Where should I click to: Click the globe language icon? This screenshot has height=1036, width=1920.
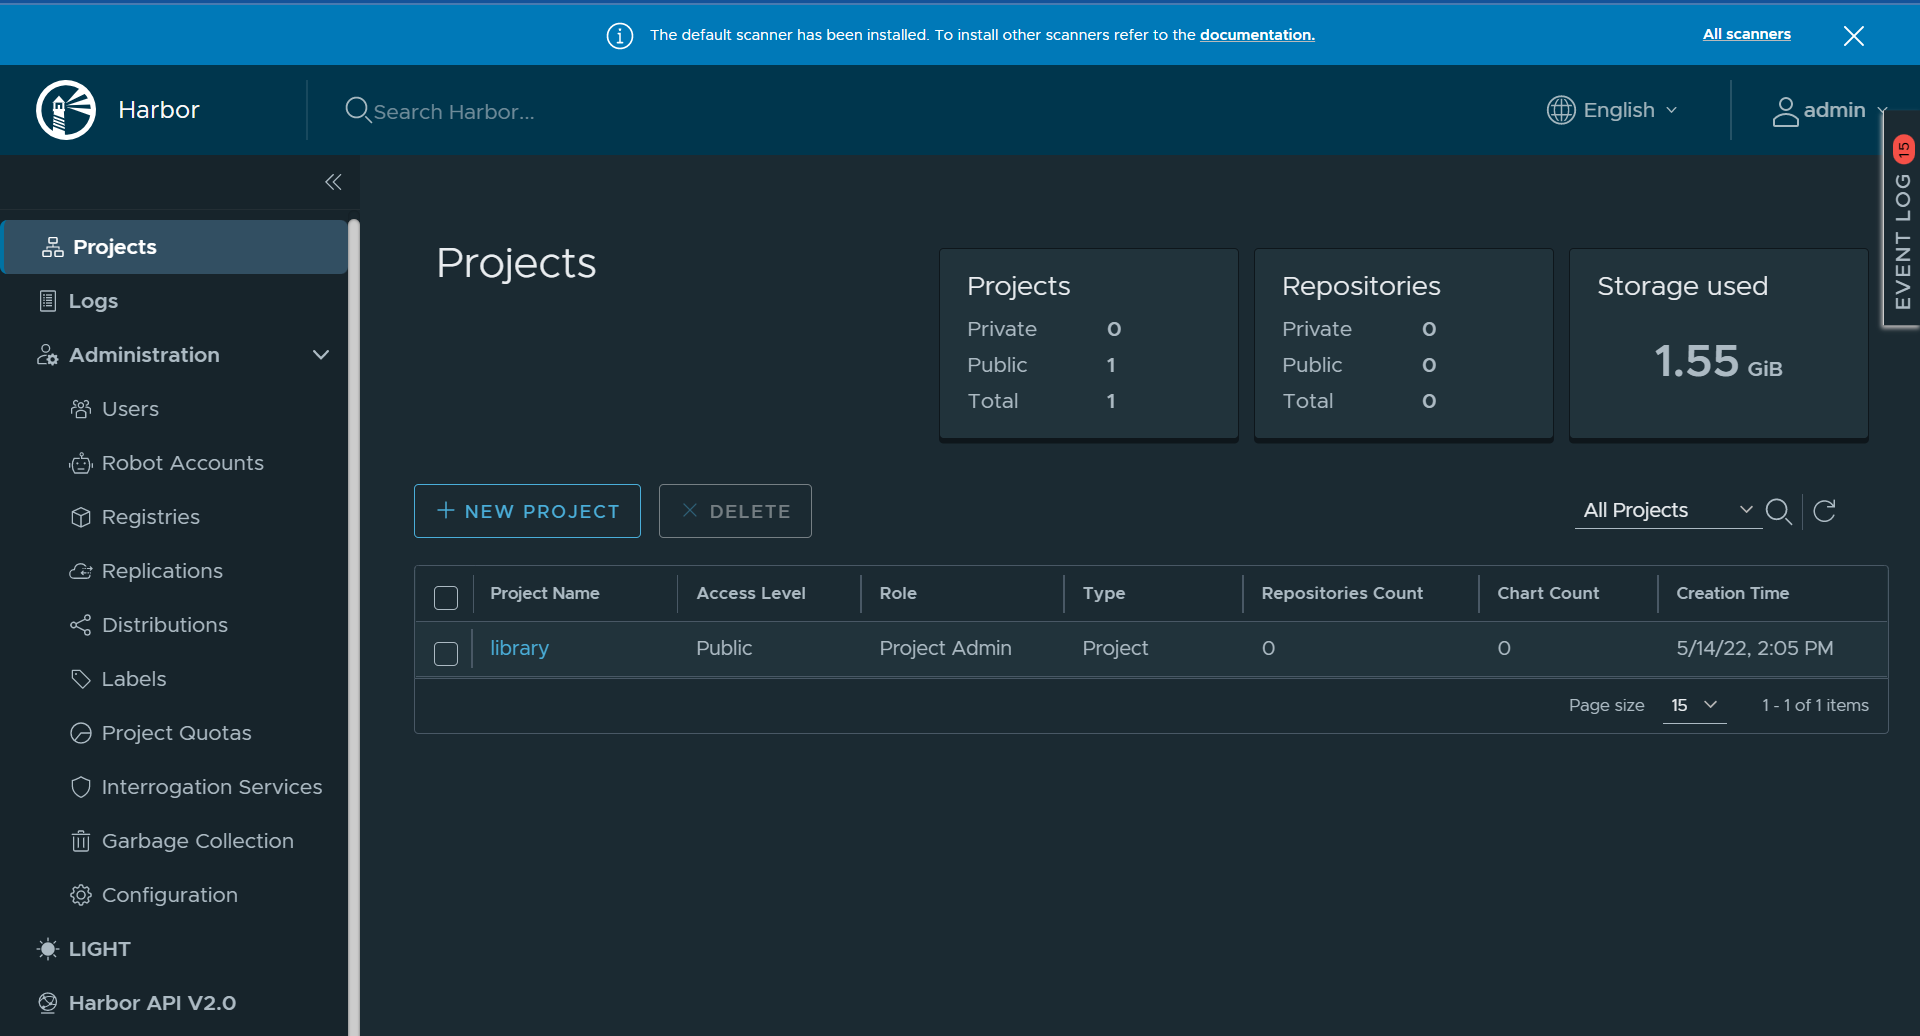(1561, 110)
